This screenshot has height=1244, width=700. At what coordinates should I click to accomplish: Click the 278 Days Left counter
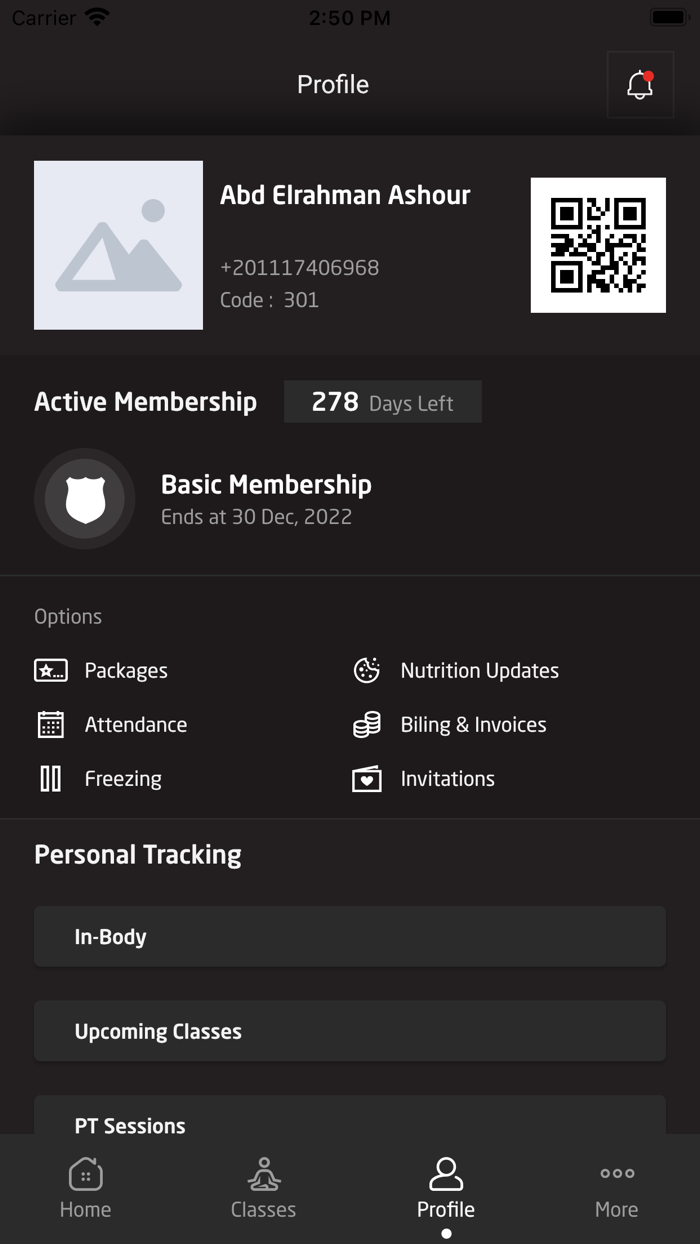[383, 401]
